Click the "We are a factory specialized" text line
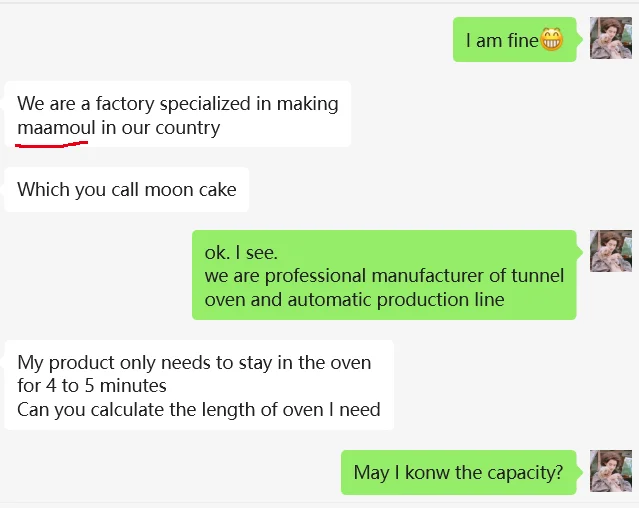Viewport: 639px width, 508px height. coord(177,103)
